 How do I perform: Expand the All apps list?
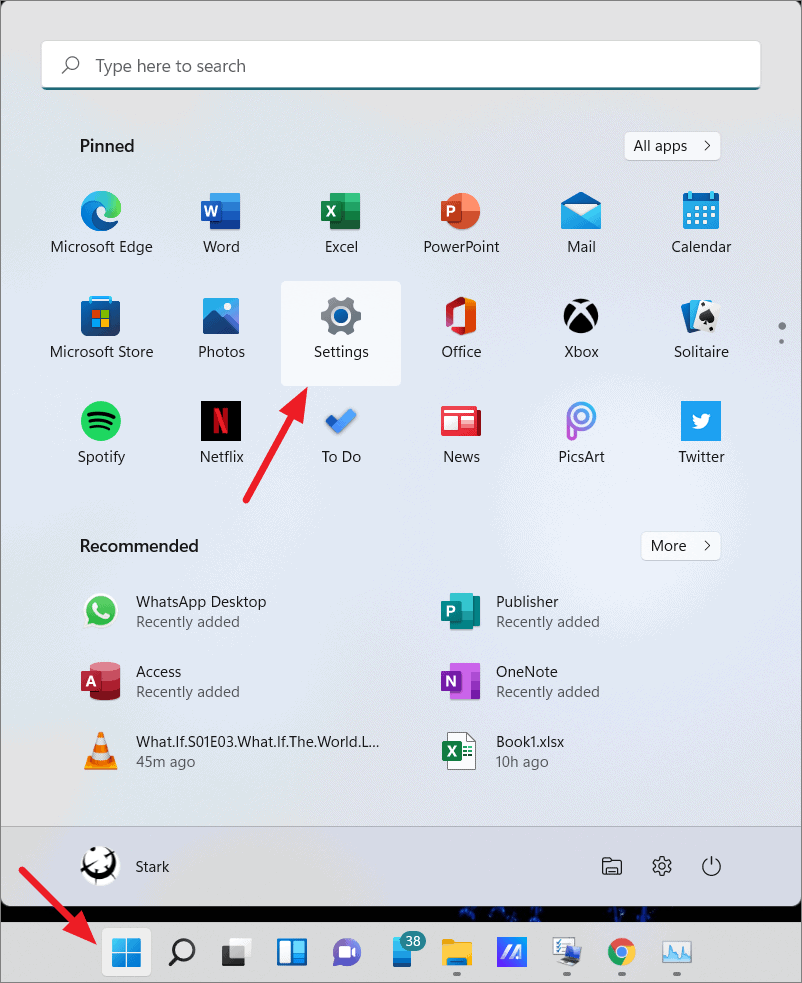[x=672, y=146]
